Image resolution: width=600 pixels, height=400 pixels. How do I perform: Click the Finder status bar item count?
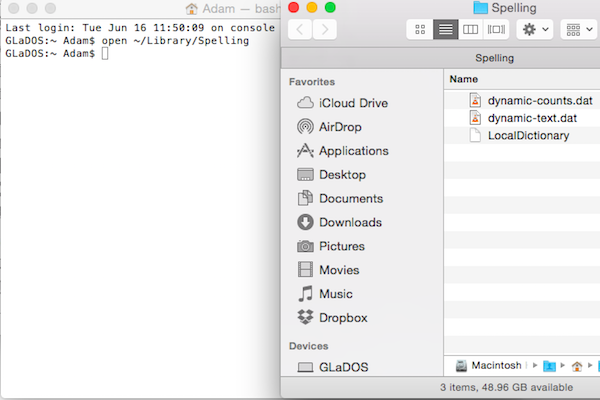click(506, 387)
